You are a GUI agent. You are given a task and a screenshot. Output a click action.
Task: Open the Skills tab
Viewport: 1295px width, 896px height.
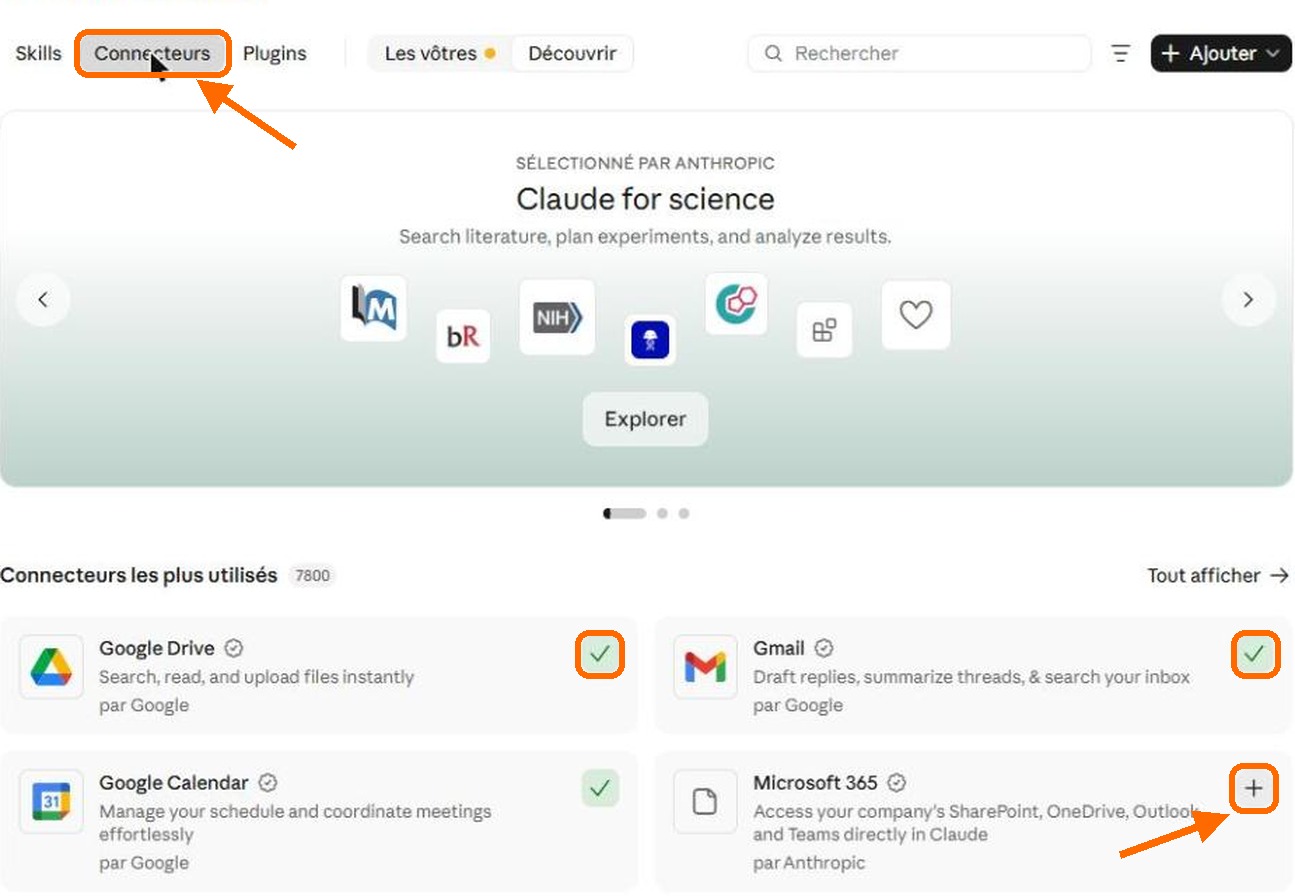38,54
